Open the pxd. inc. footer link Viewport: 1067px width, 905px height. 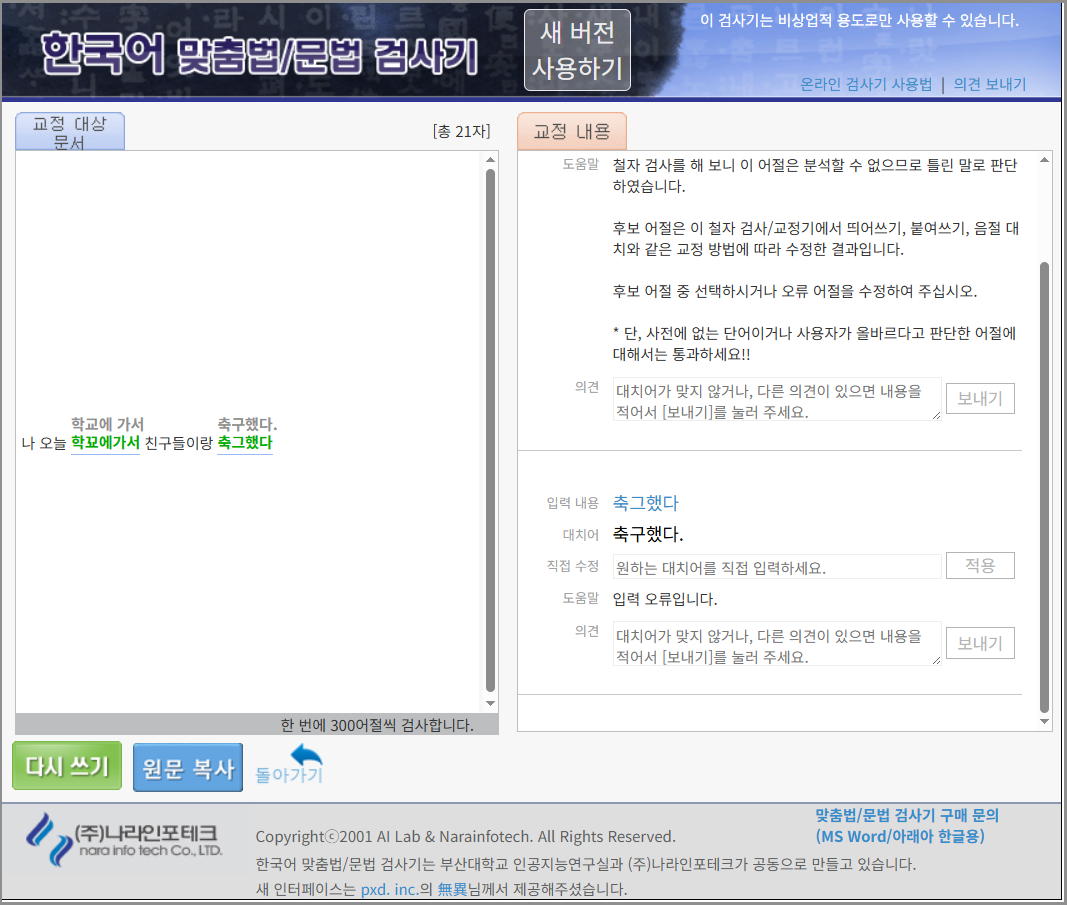click(x=389, y=889)
